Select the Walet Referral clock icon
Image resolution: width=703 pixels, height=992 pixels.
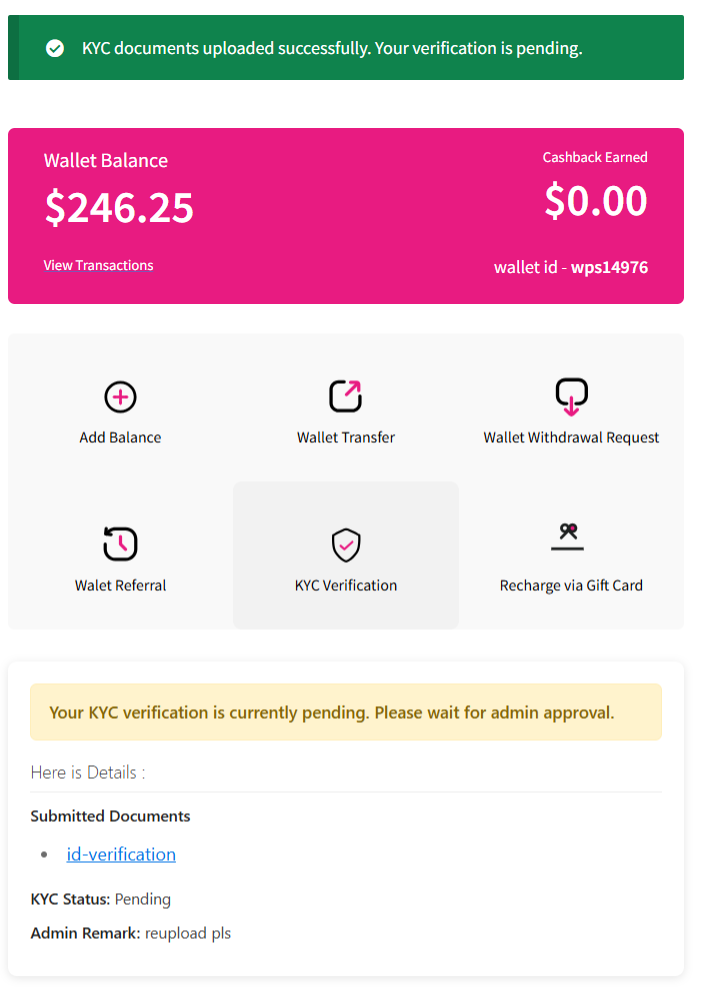(x=120, y=543)
